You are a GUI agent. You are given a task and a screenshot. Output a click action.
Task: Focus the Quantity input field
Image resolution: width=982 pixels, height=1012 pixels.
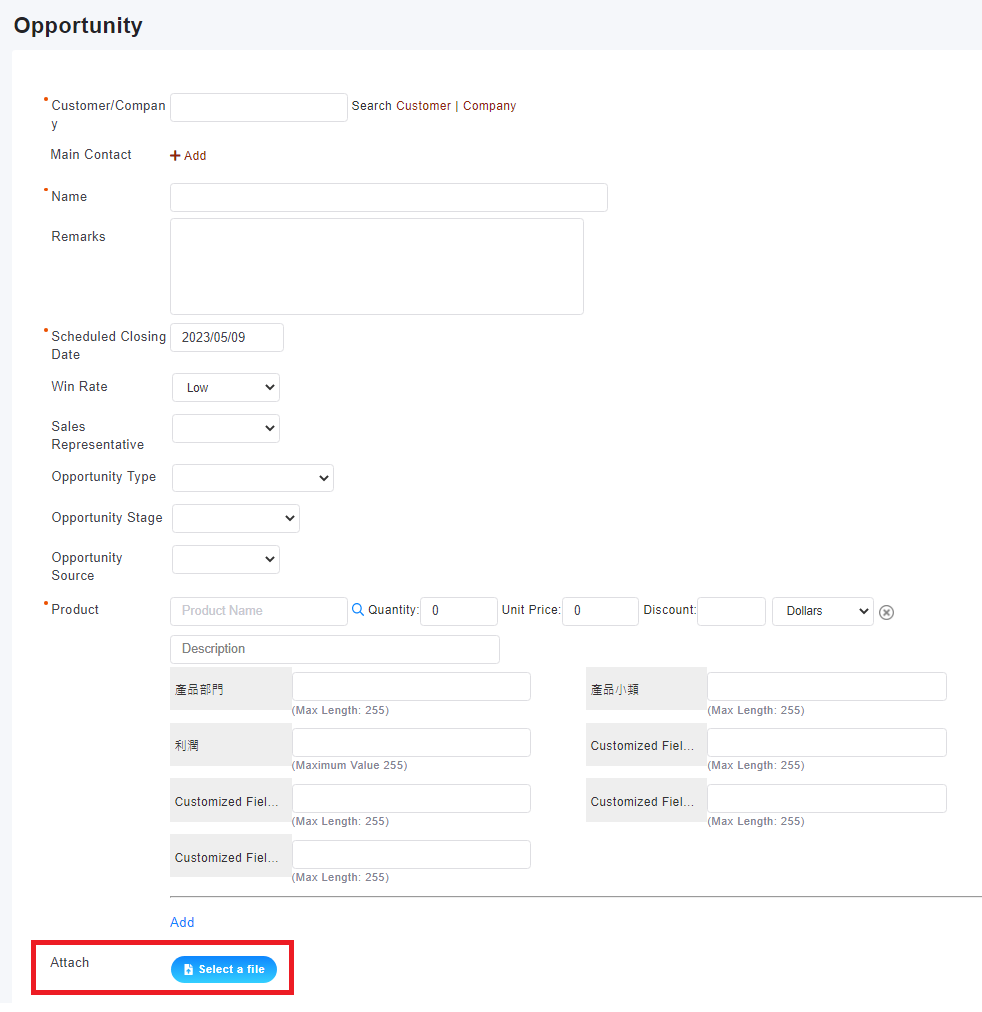click(x=458, y=611)
